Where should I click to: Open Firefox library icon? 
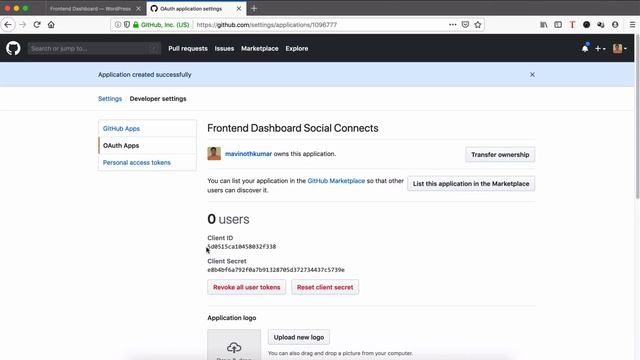point(544,24)
